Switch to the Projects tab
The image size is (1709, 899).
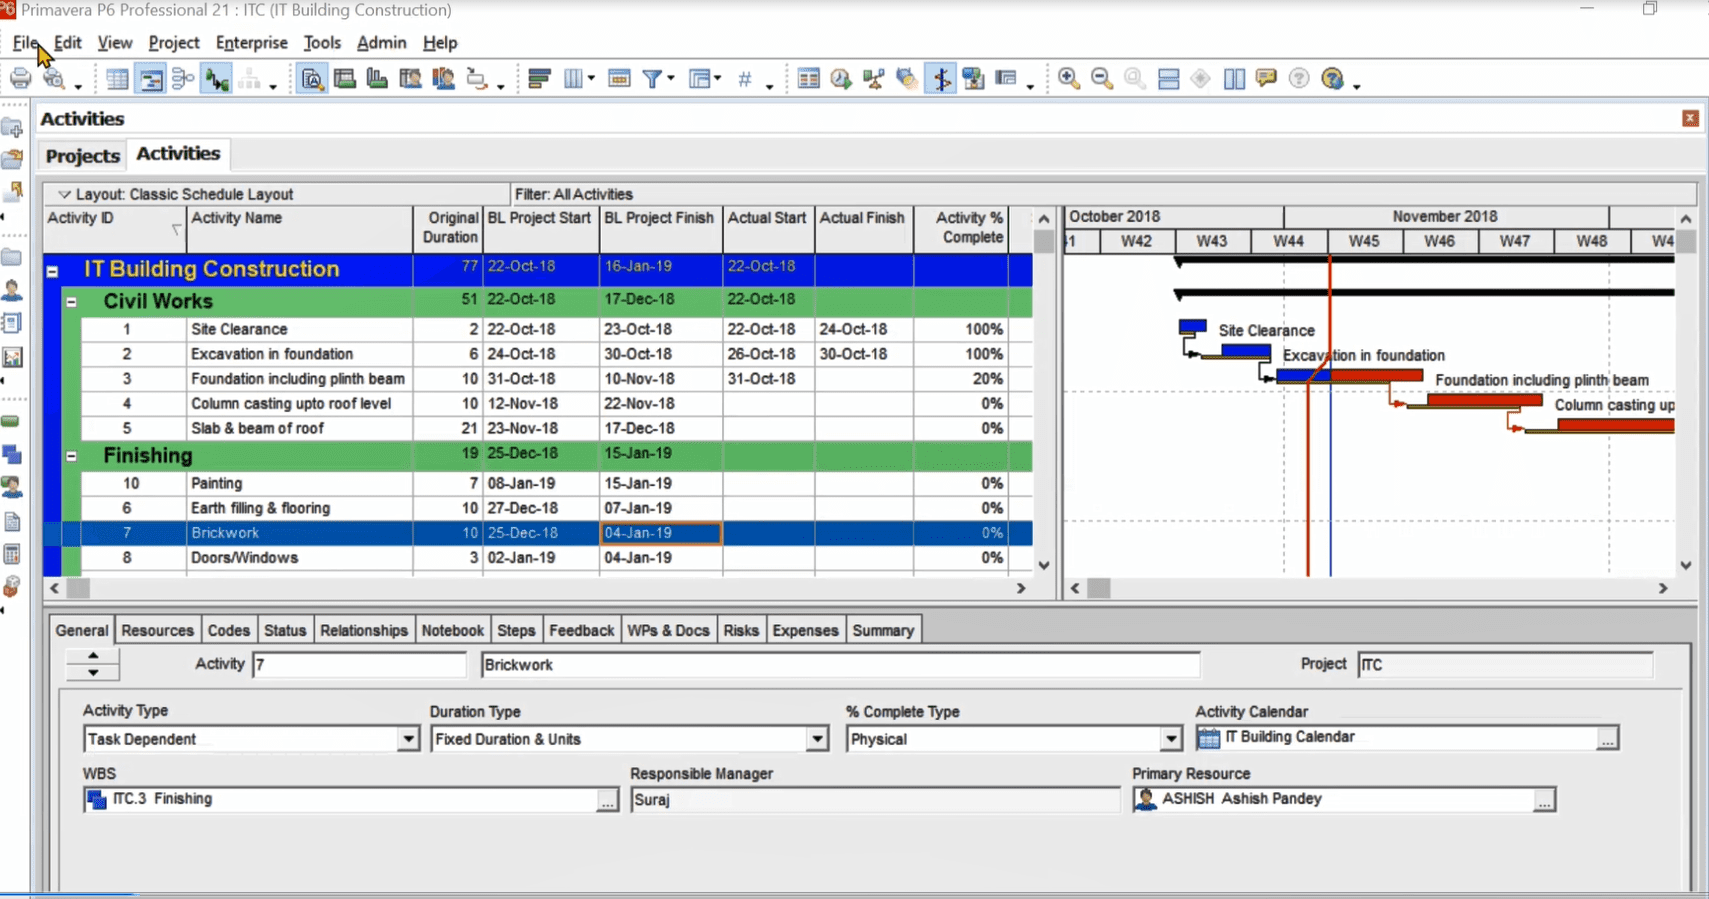pyautogui.click(x=83, y=156)
